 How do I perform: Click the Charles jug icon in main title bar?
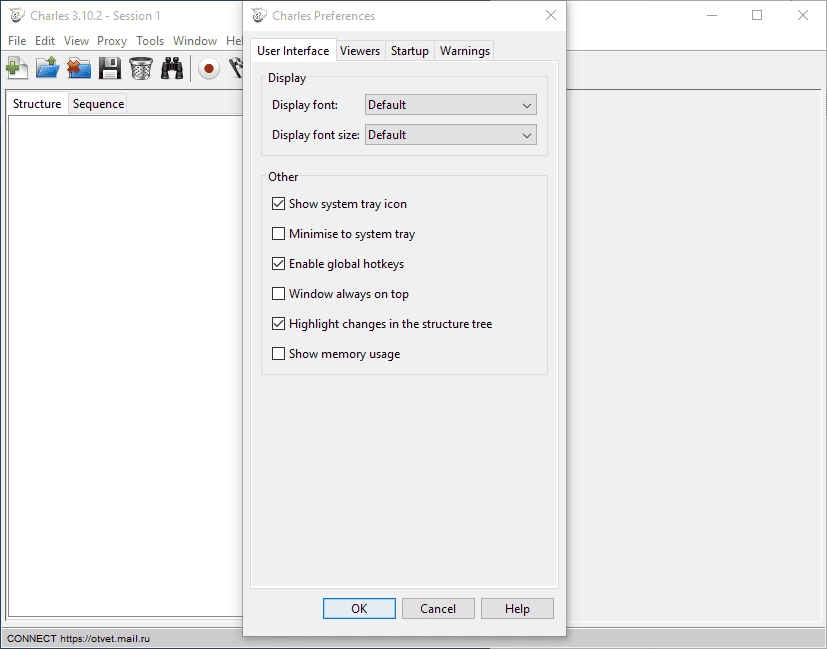click(x=17, y=15)
